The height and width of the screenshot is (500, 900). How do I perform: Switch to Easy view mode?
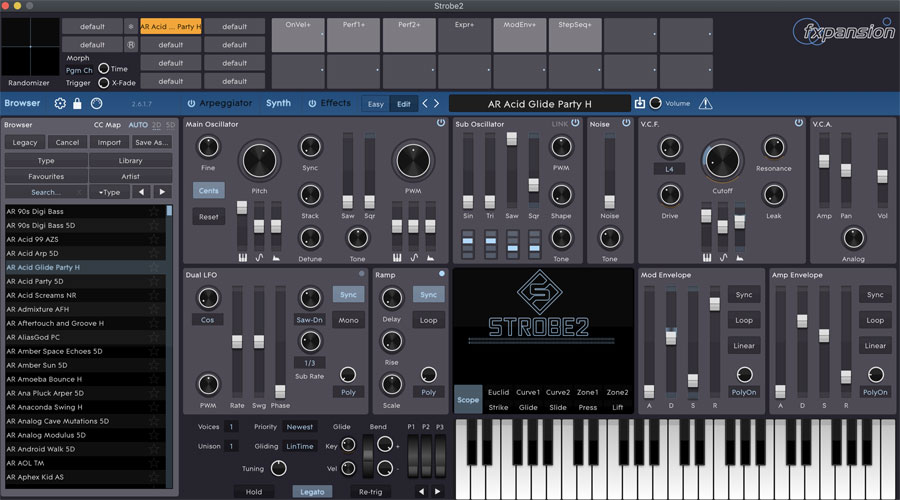pyautogui.click(x=376, y=104)
